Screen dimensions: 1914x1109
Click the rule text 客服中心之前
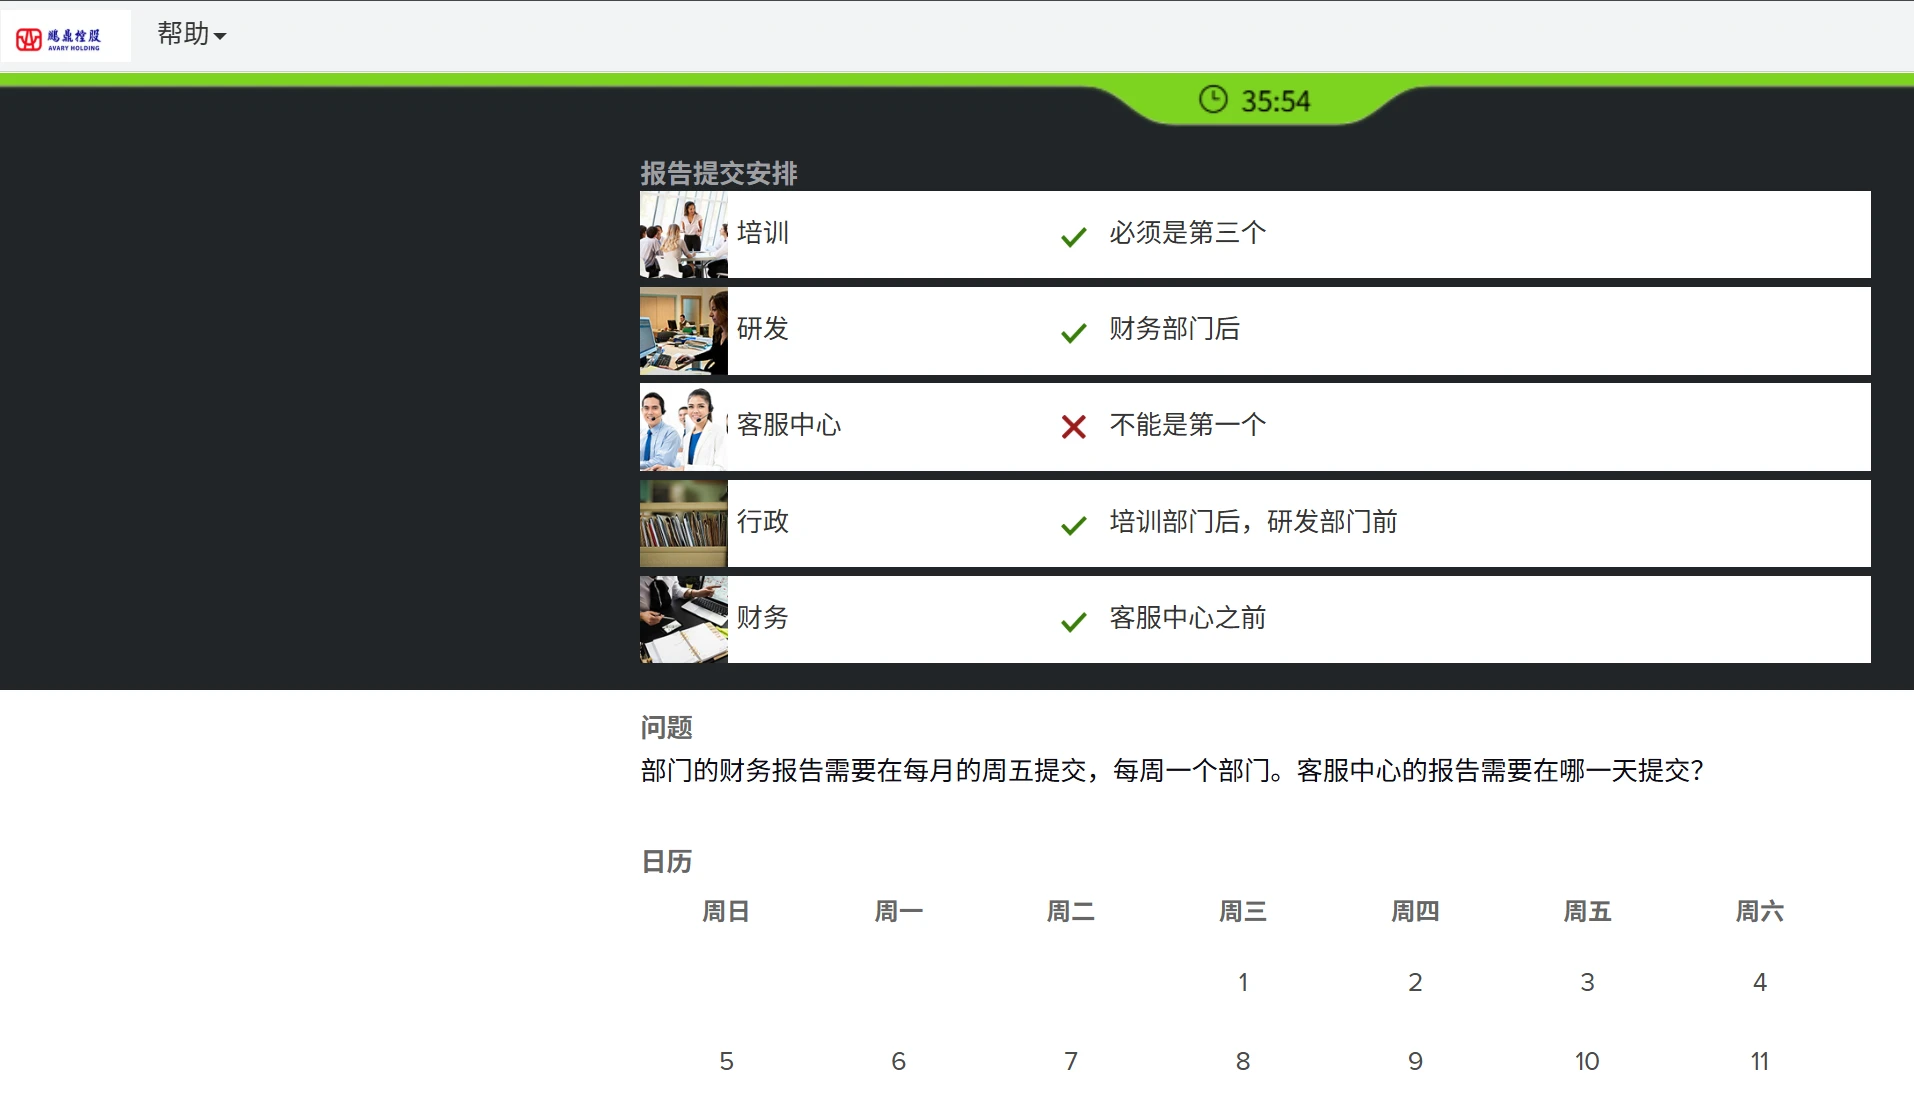pyautogui.click(x=1188, y=618)
